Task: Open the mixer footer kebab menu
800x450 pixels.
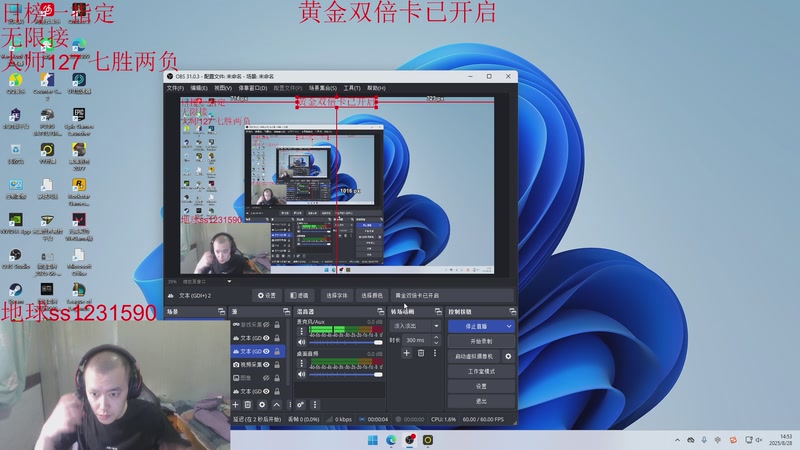Action: point(315,405)
